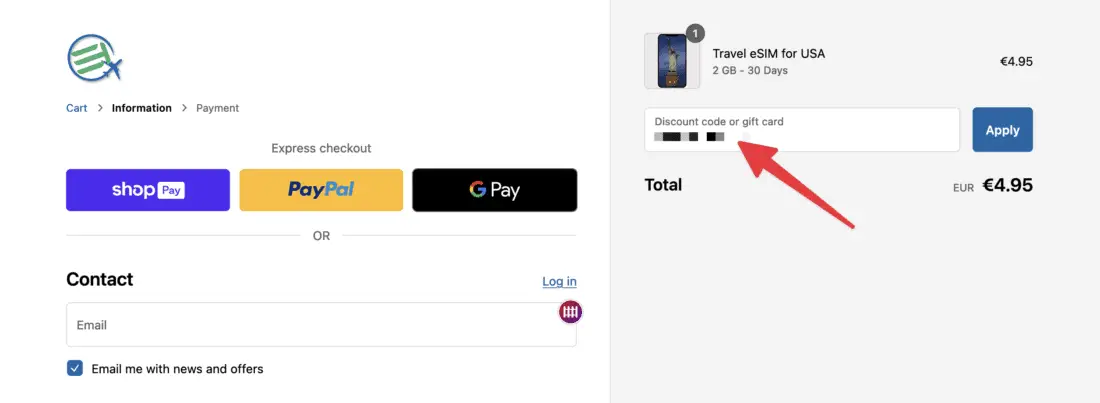This screenshot has width=1100, height=403.
Task: Uncheck Email me with news and offers
Action: click(x=75, y=369)
